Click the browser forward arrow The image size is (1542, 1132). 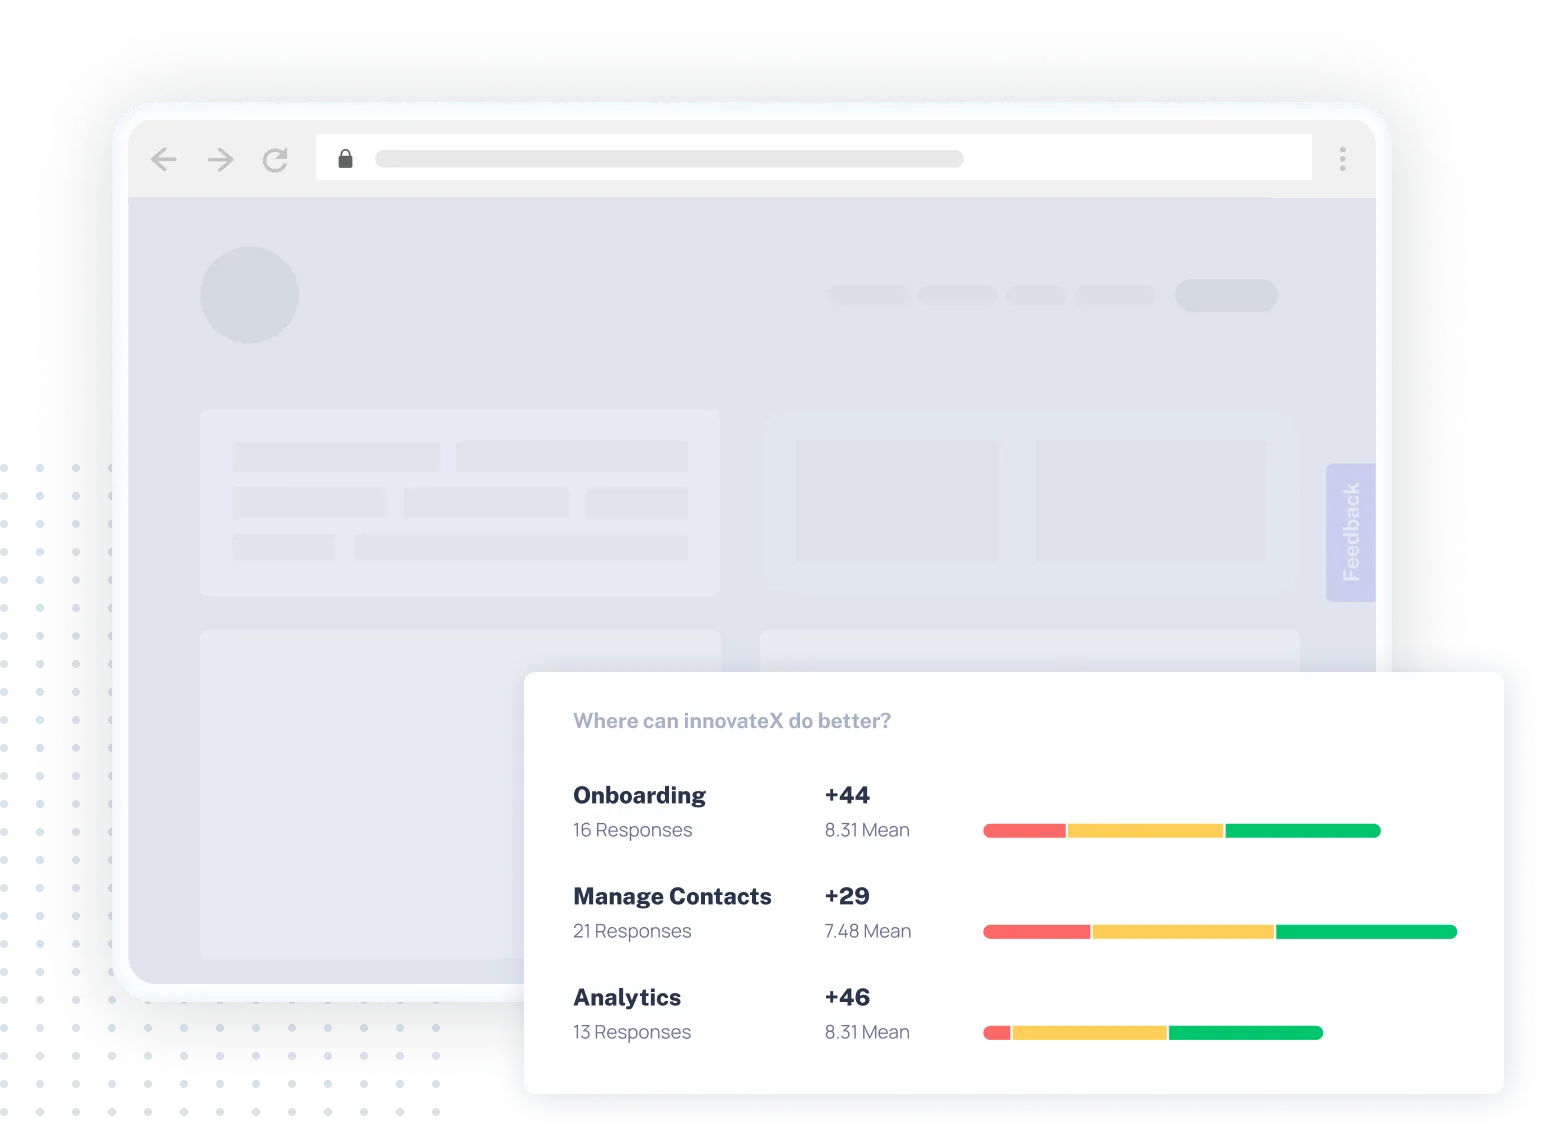(220, 159)
